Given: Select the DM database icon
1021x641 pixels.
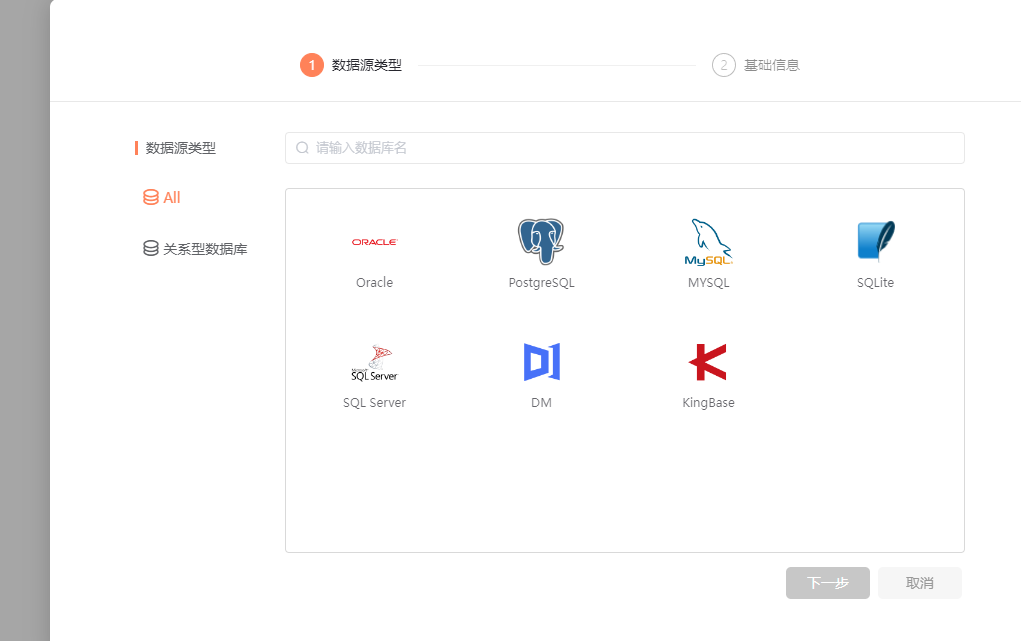Looking at the screenshot, I should (542, 362).
